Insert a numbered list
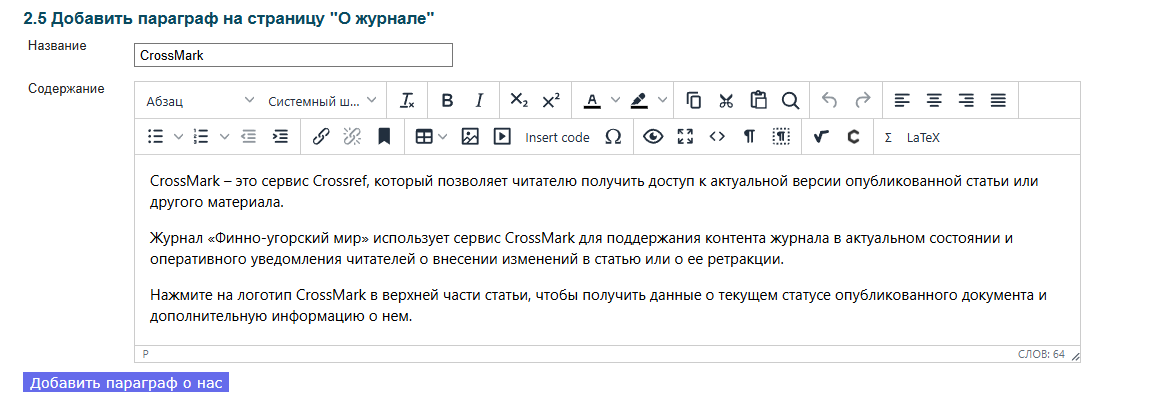Image resolution: width=1165 pixels, height=408 pixels. coord(201,137)
